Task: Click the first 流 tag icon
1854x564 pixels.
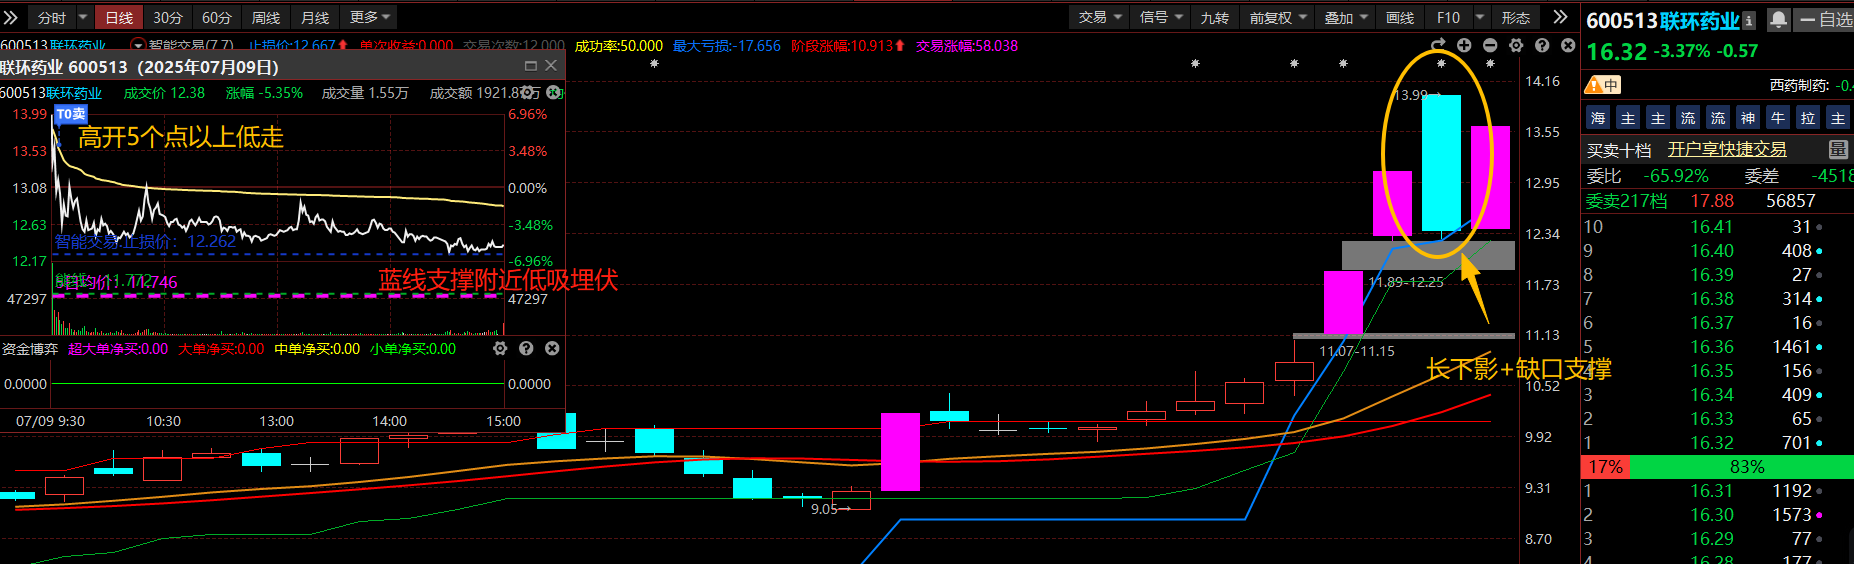Action: pyautogui.click(x=1688, y=118)
